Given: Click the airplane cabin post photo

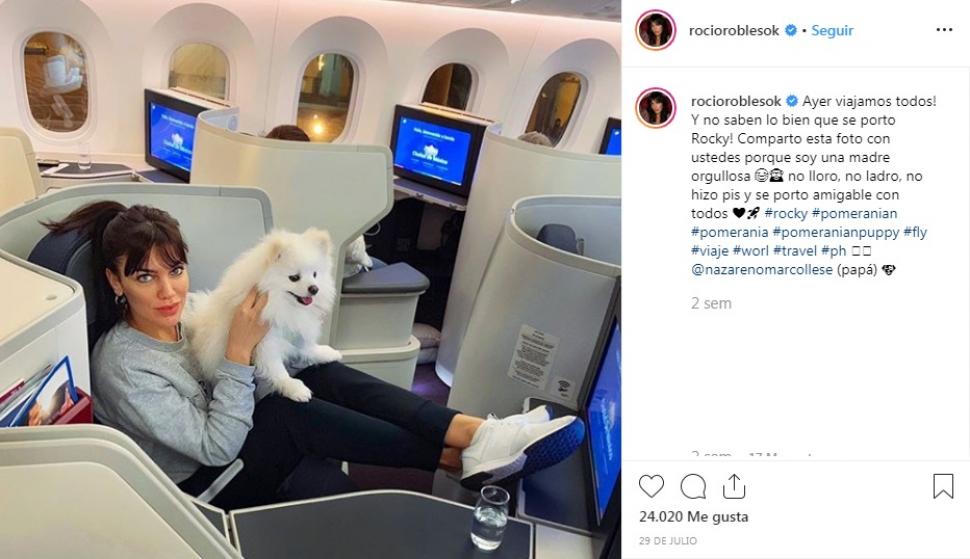Looking at the screenshot, I should click(311, 280).
